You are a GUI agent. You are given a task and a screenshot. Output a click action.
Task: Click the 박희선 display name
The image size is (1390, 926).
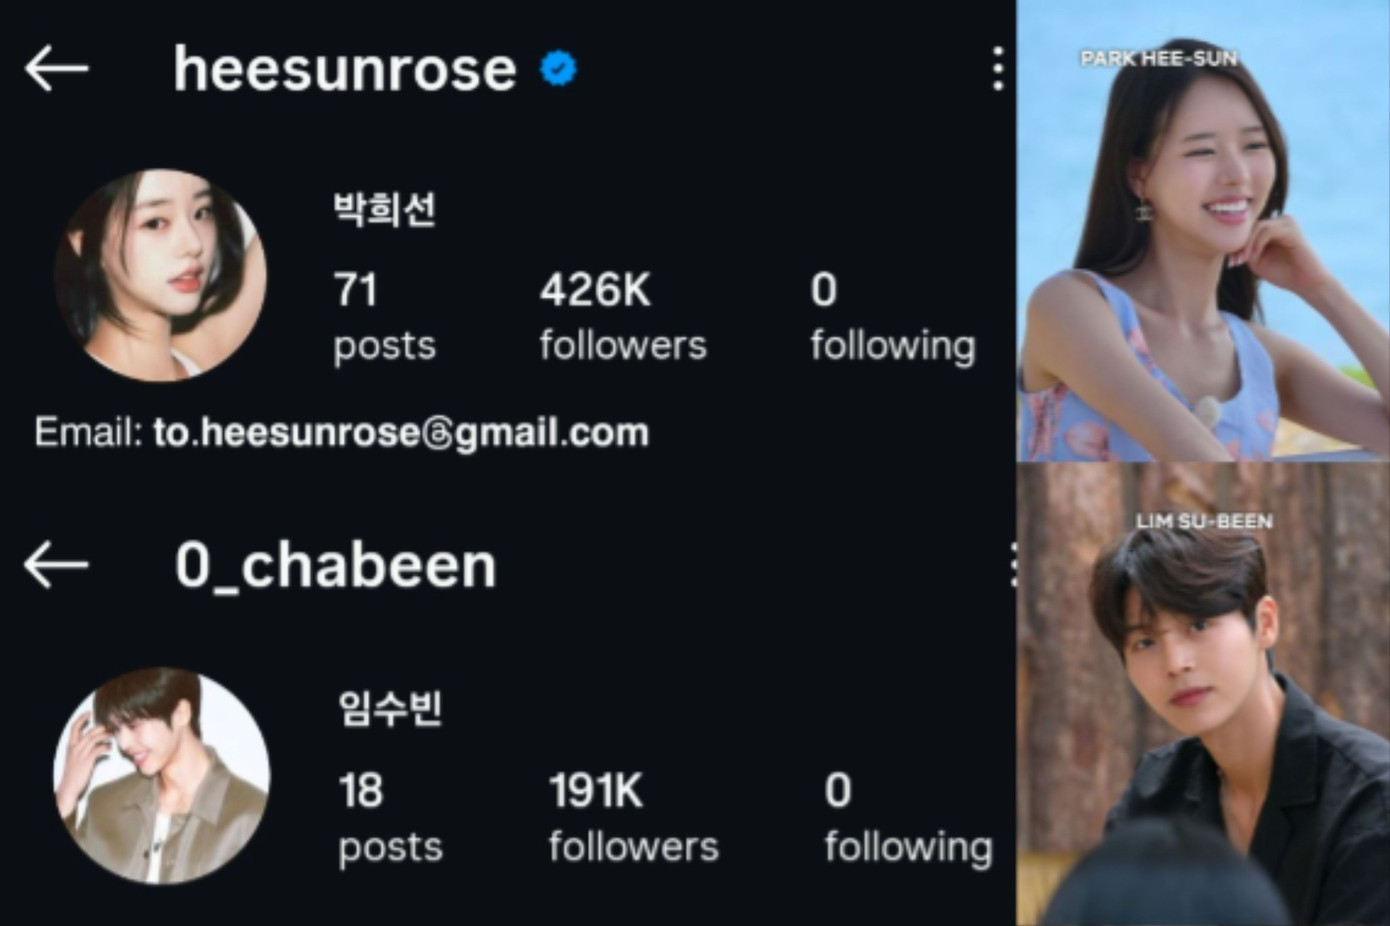(385, 209)
